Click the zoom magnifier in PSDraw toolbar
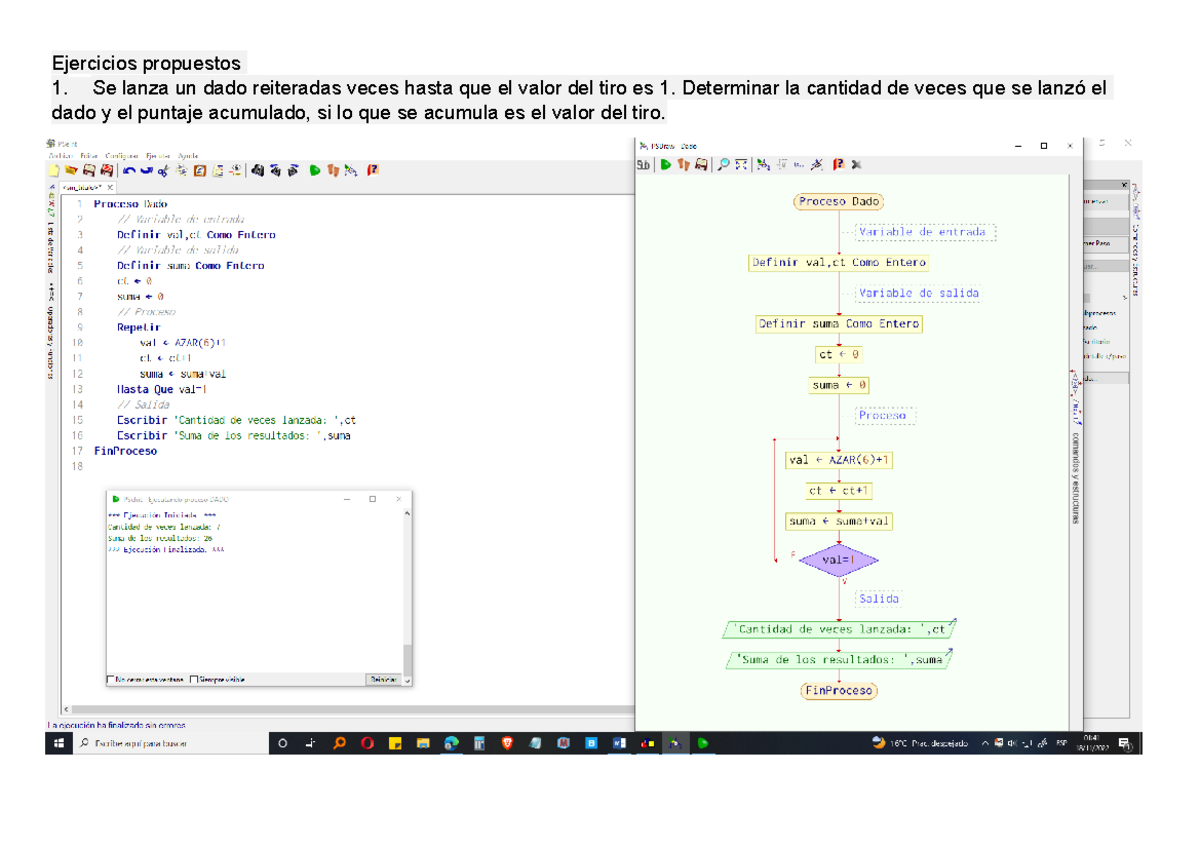1200x848 pixels. 723,165
